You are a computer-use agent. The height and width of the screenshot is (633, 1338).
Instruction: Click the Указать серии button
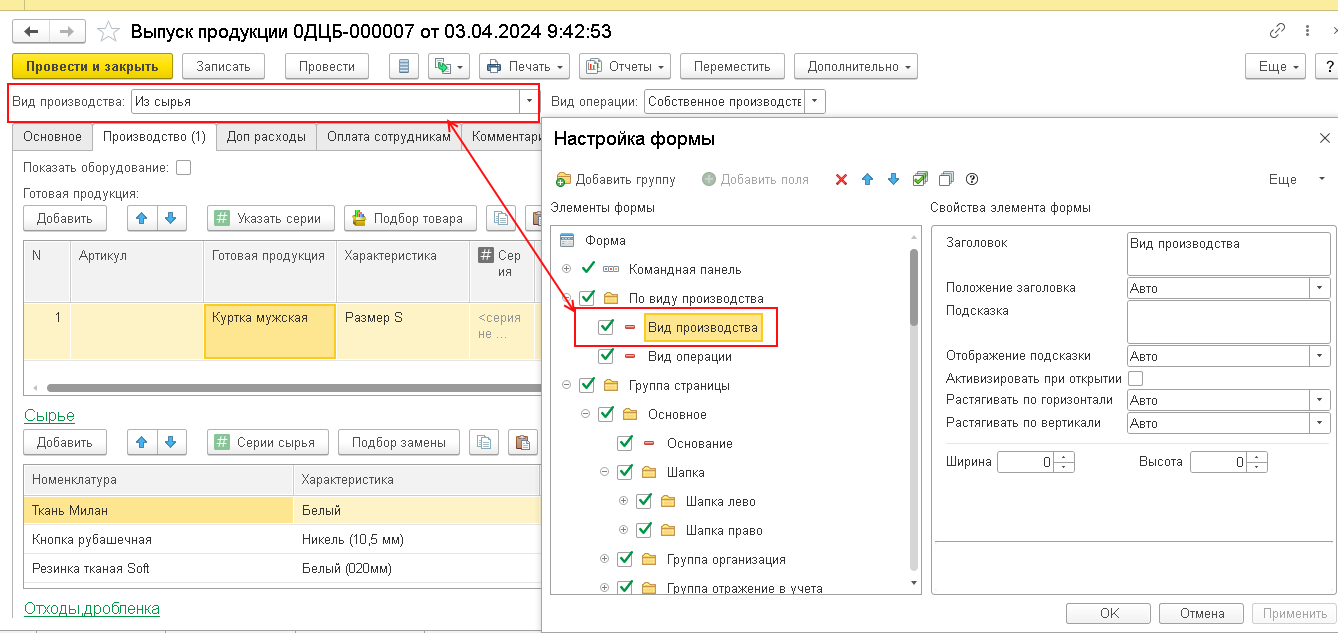[270, 218]
